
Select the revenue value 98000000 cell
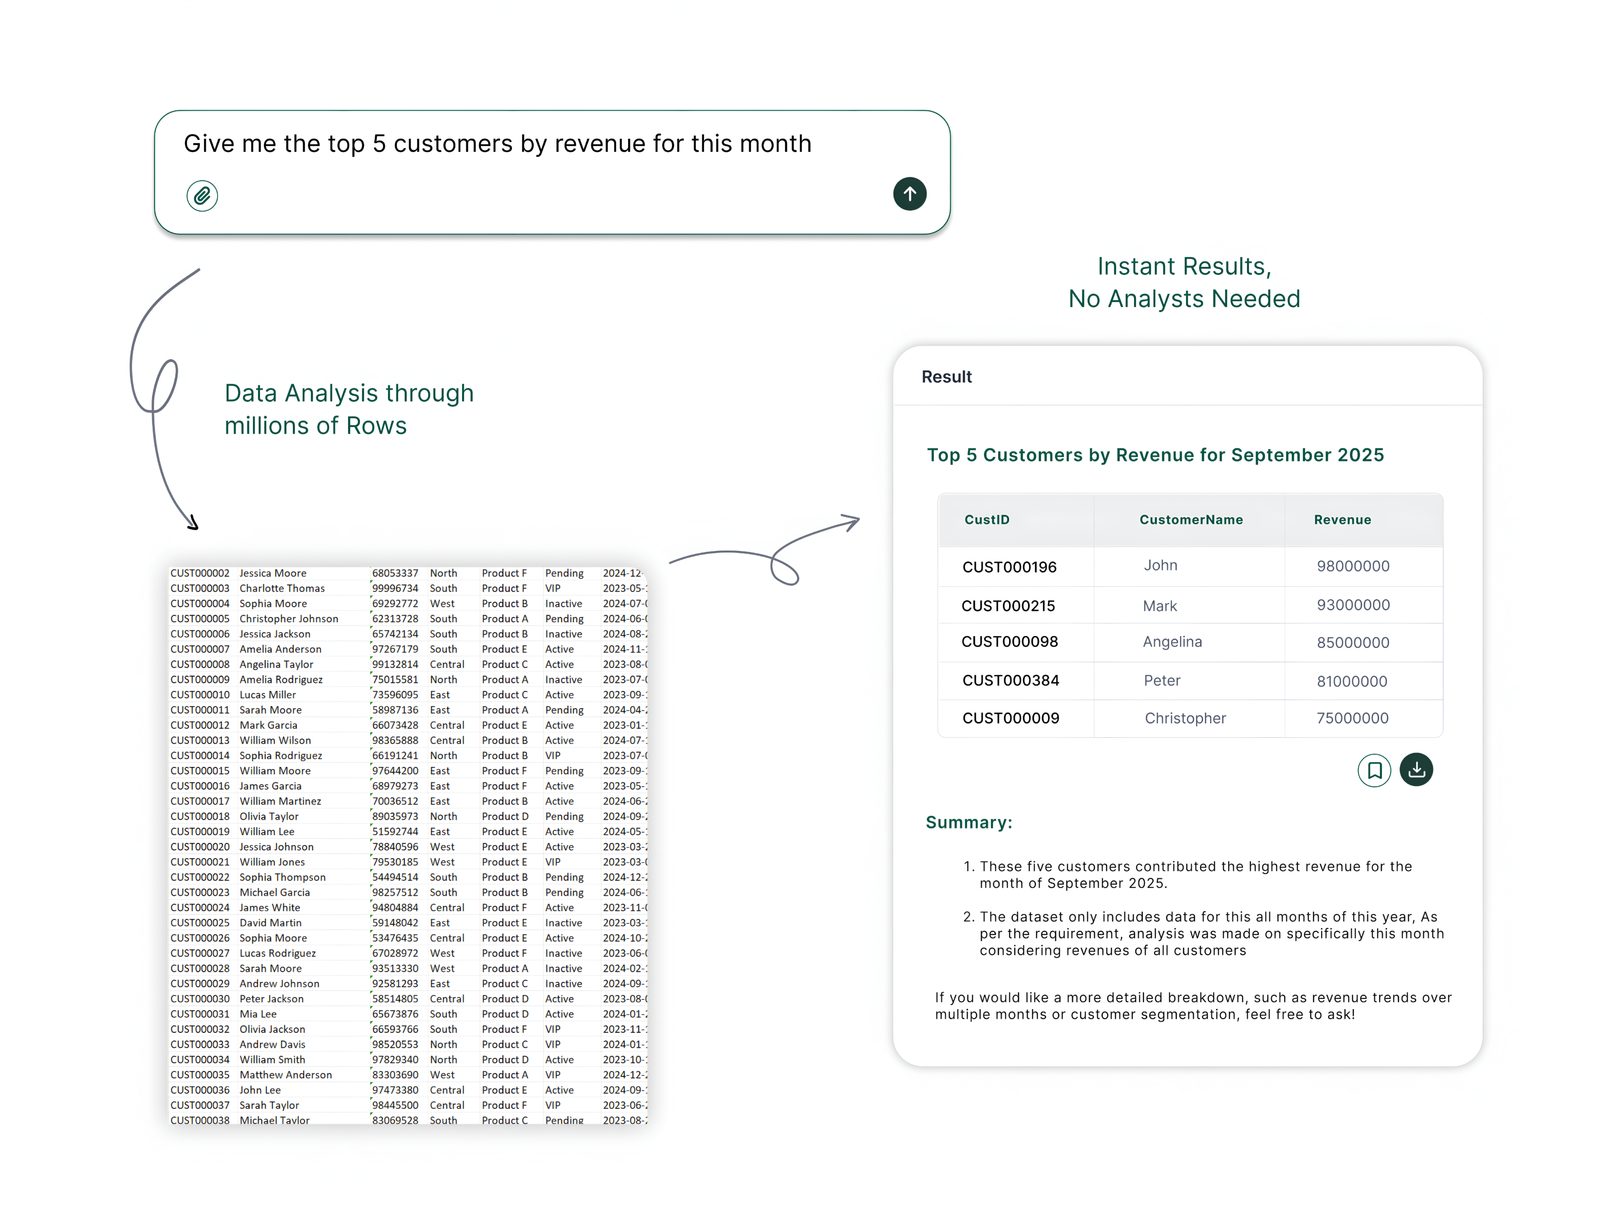click(x=1353, y=566)
